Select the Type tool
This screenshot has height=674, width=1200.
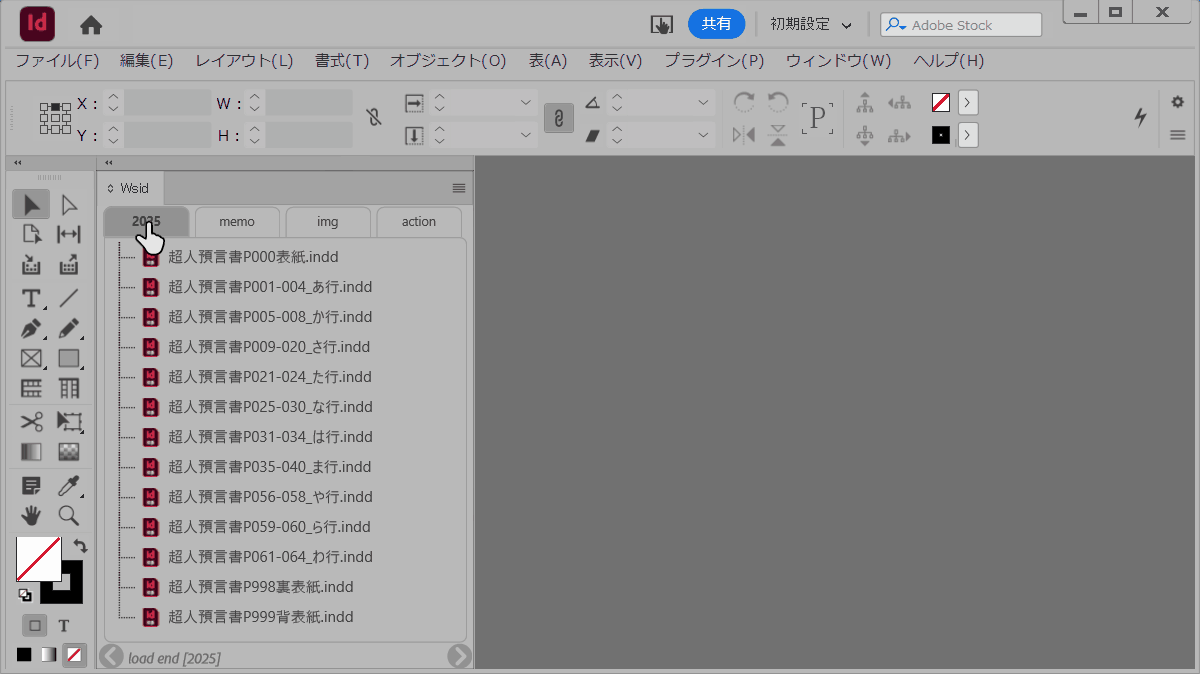(x=31, y=298)
